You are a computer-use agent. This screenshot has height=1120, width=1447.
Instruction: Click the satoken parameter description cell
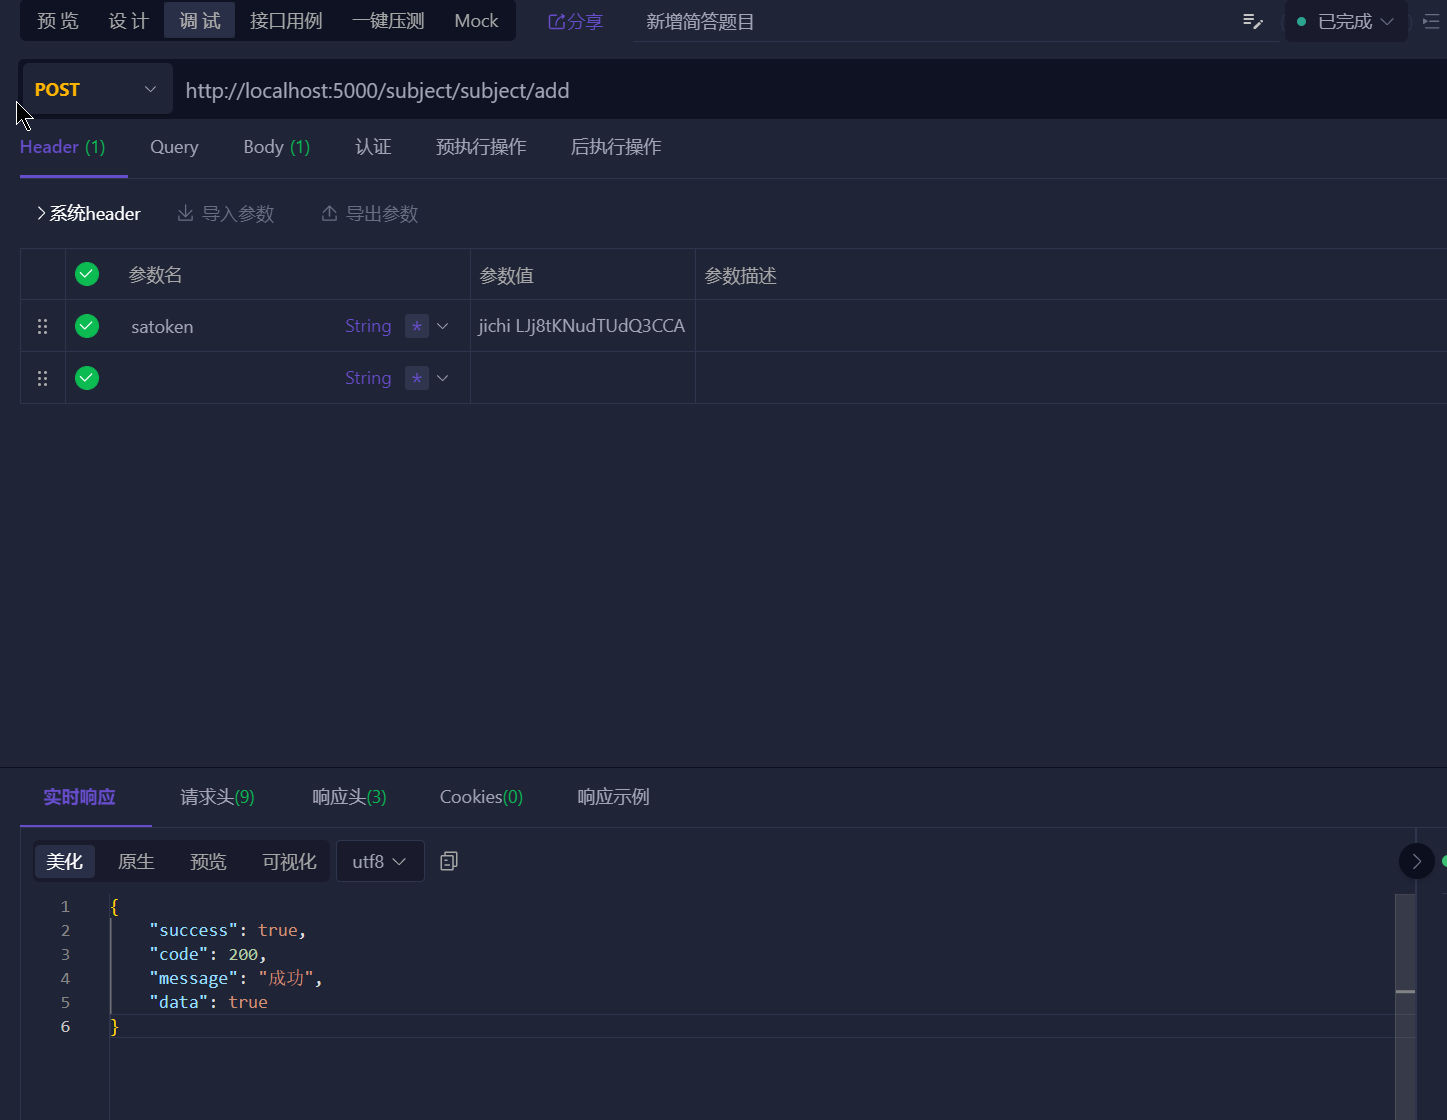coord(1071,326)
